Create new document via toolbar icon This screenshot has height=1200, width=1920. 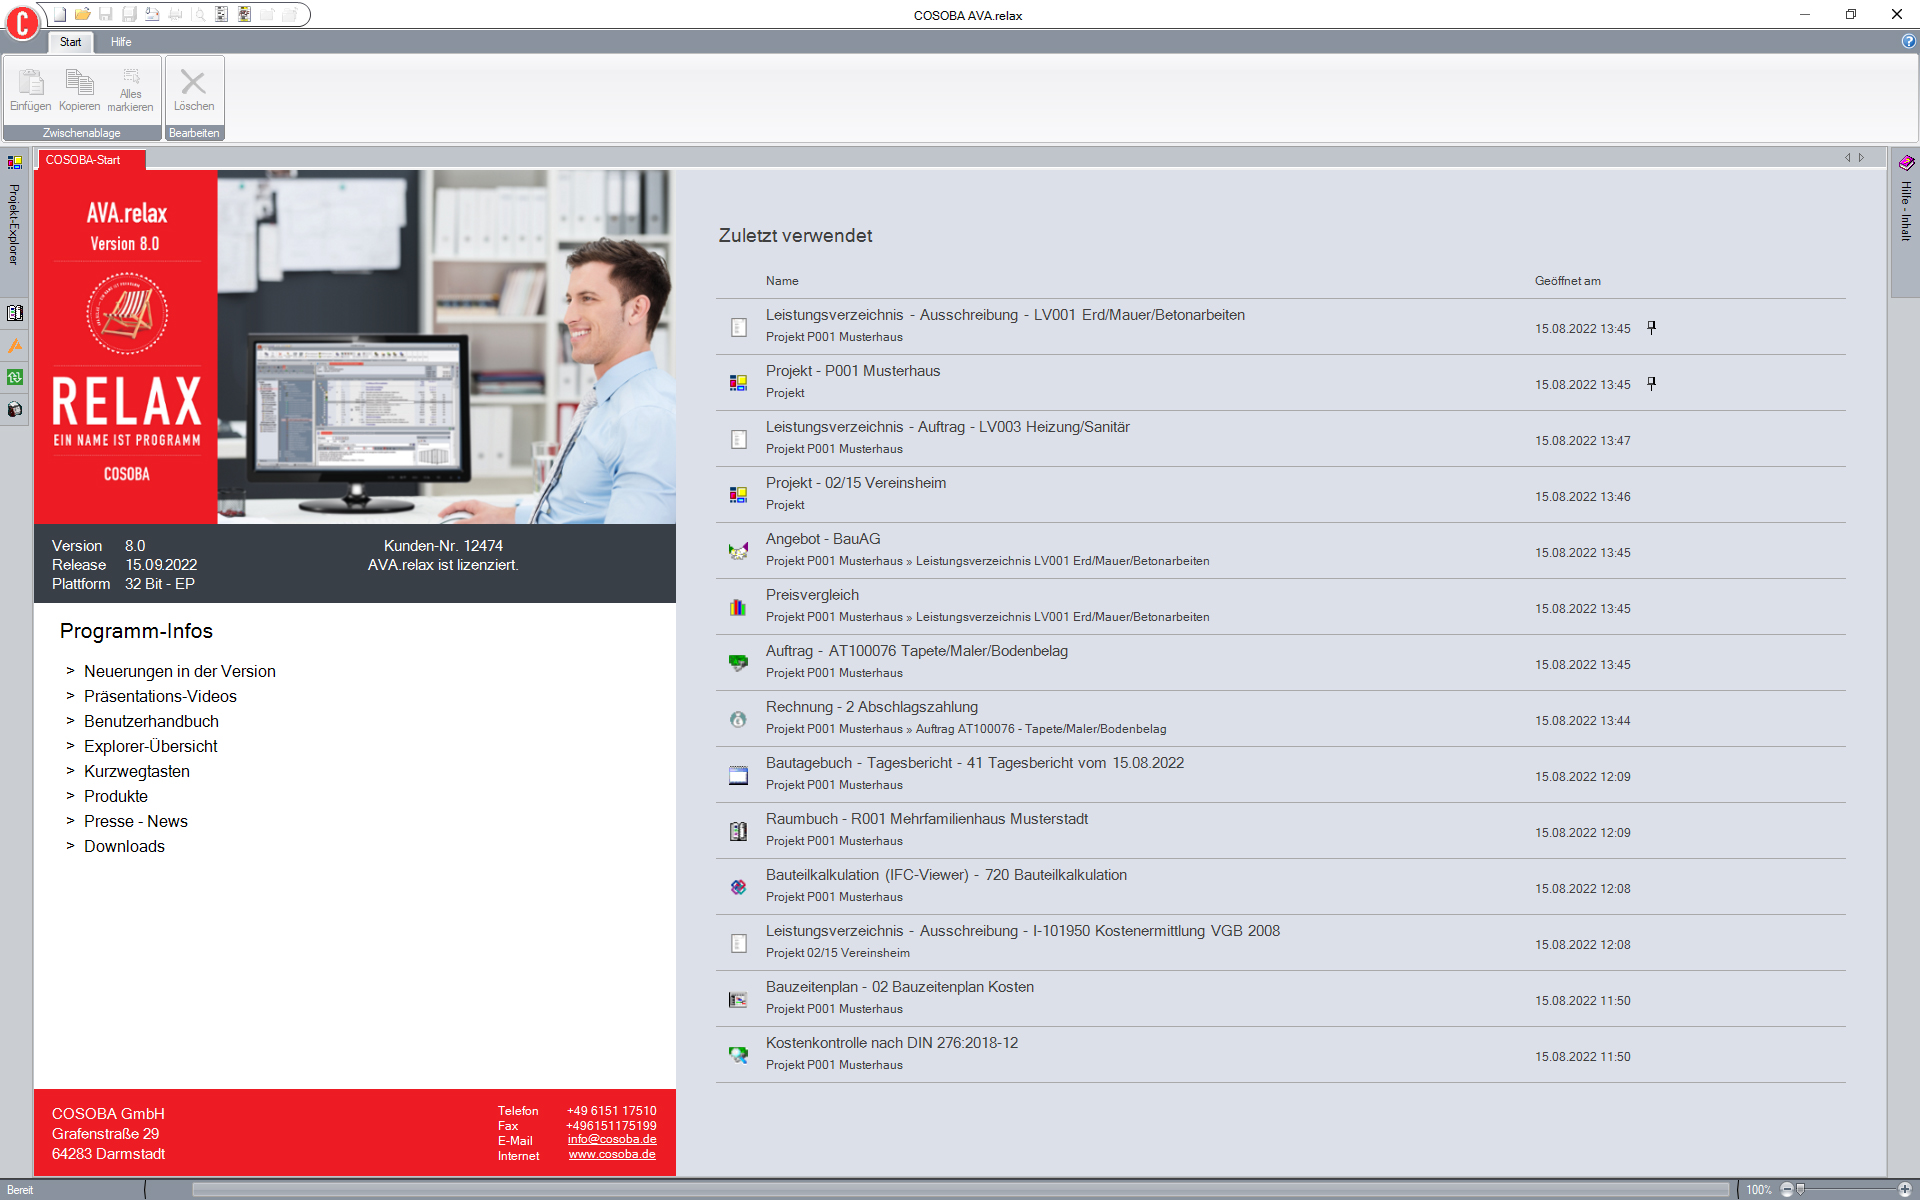point(59,14)
